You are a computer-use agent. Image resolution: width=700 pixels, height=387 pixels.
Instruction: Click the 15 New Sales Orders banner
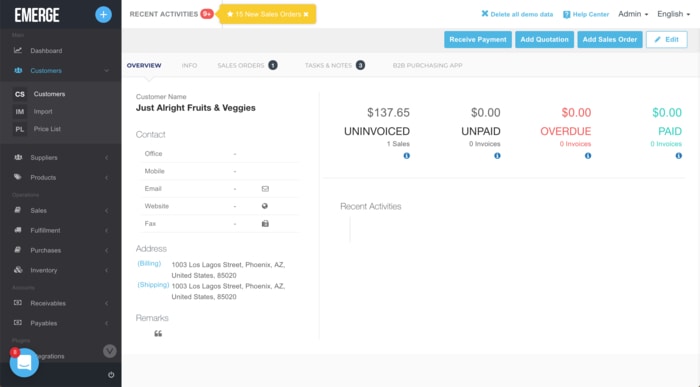[x=267, y=14]
